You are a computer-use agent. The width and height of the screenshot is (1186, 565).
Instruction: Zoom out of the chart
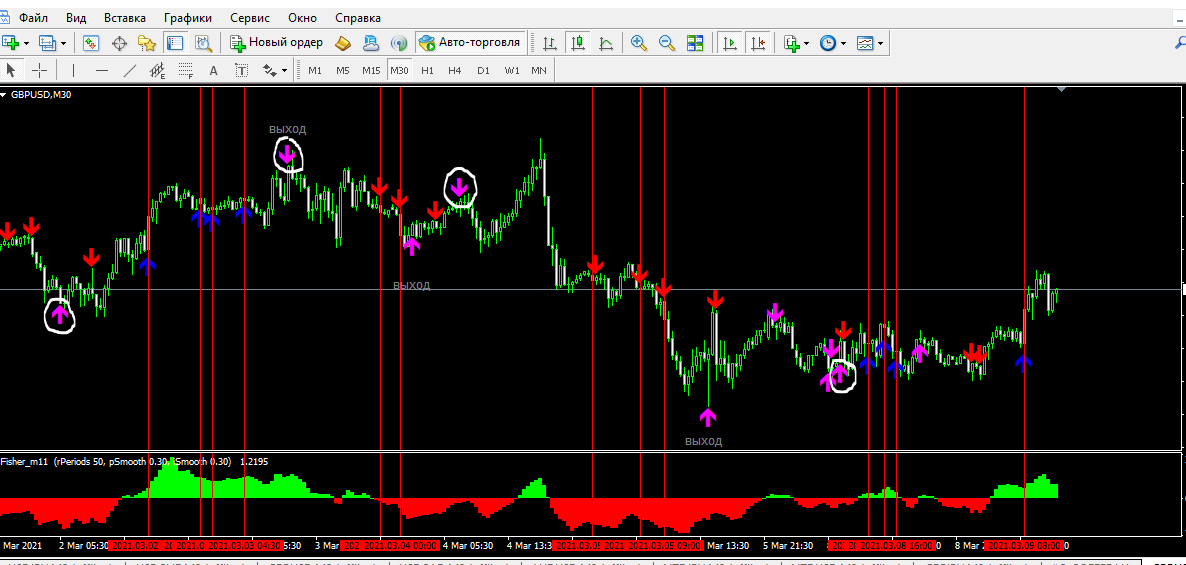click(x=666, y=43)
